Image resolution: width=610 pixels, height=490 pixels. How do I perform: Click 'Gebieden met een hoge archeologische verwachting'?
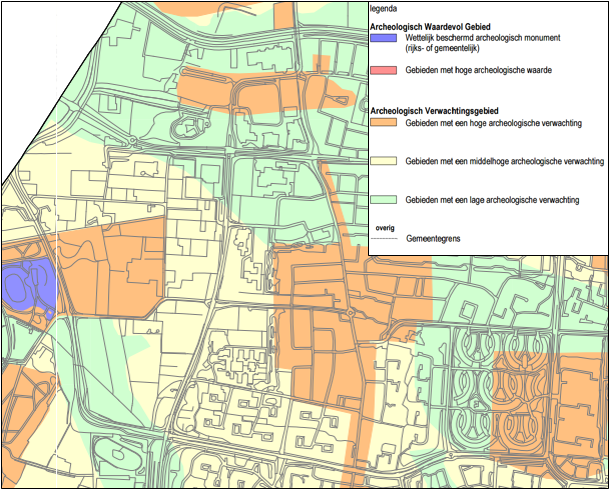tap(493, 123)
